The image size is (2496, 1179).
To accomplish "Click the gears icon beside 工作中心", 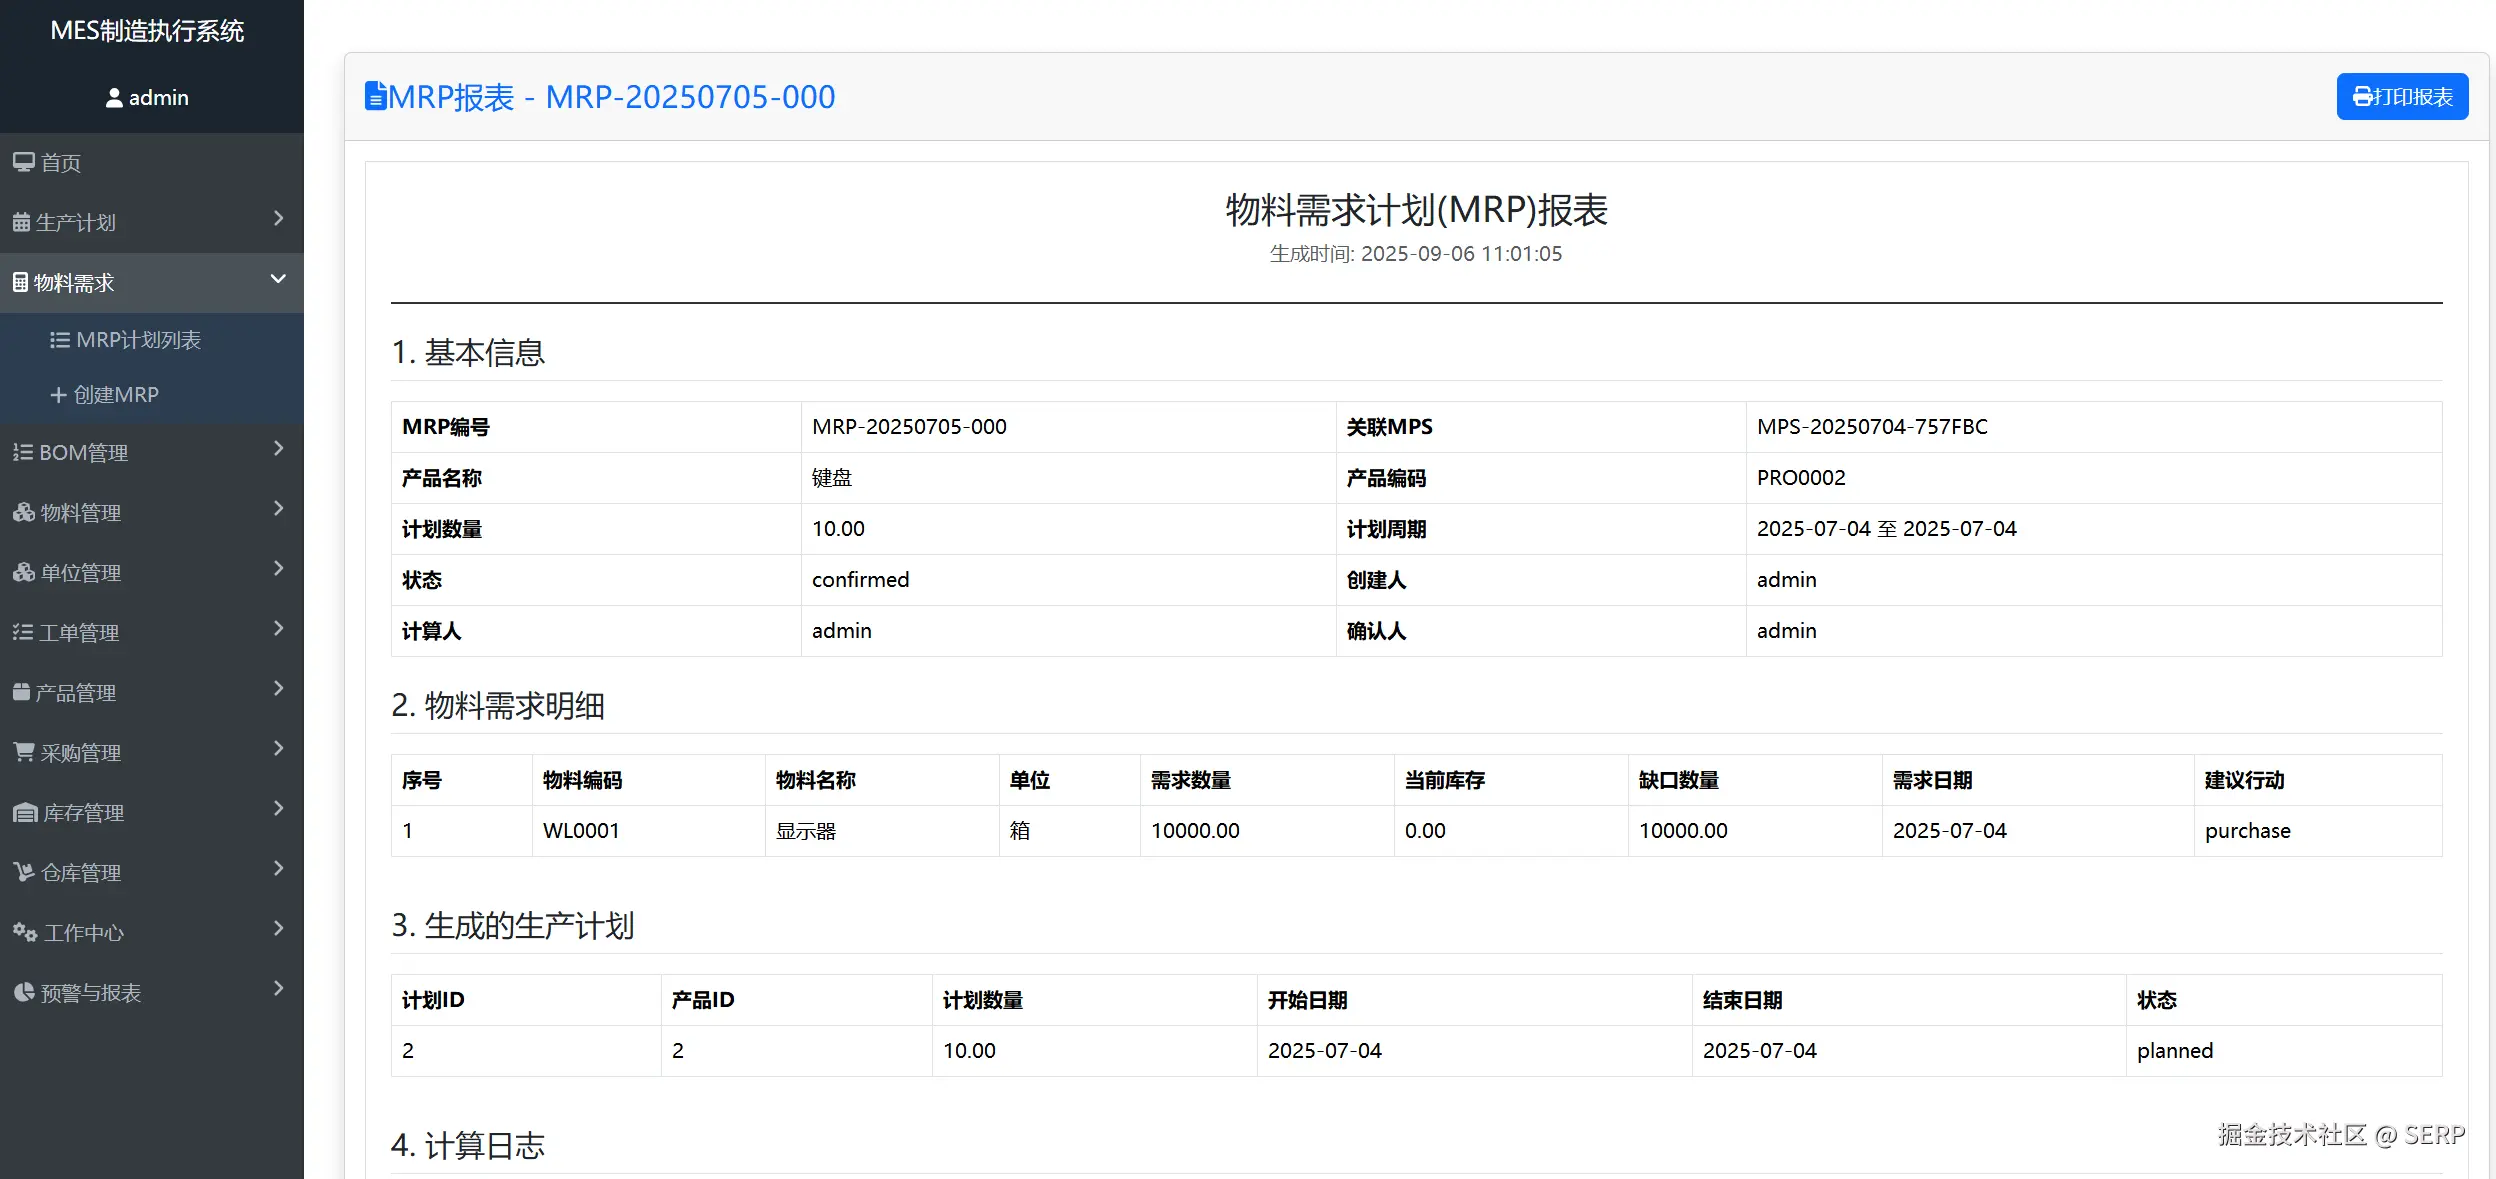I will tap(24, 932).
